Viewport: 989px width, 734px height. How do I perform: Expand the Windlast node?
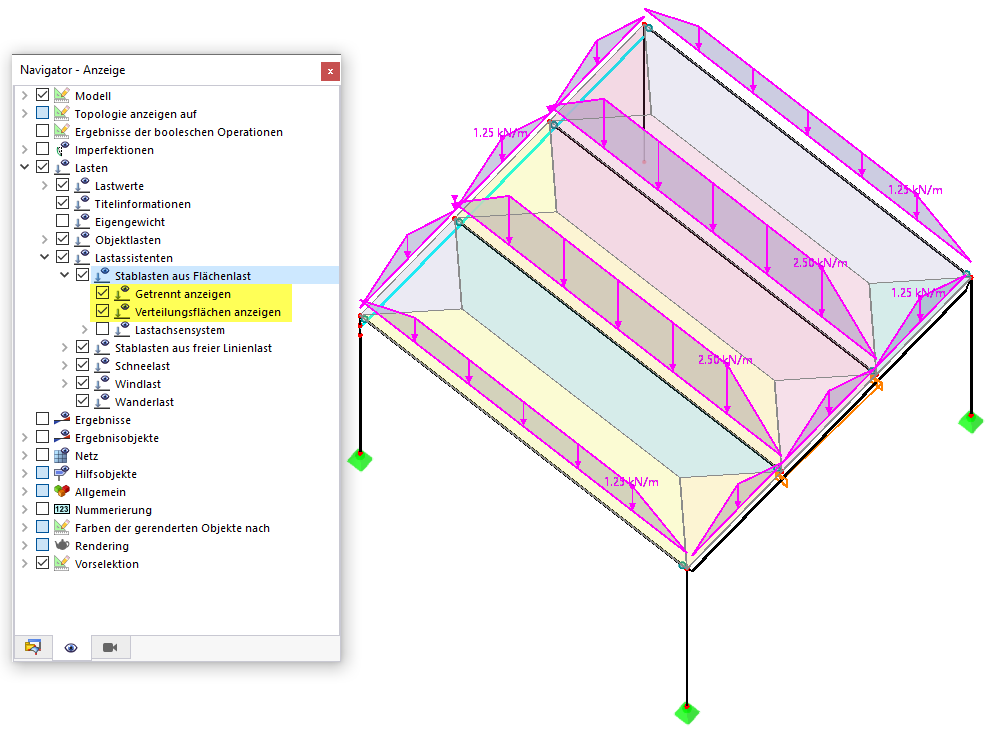click(x=64, y=383)
